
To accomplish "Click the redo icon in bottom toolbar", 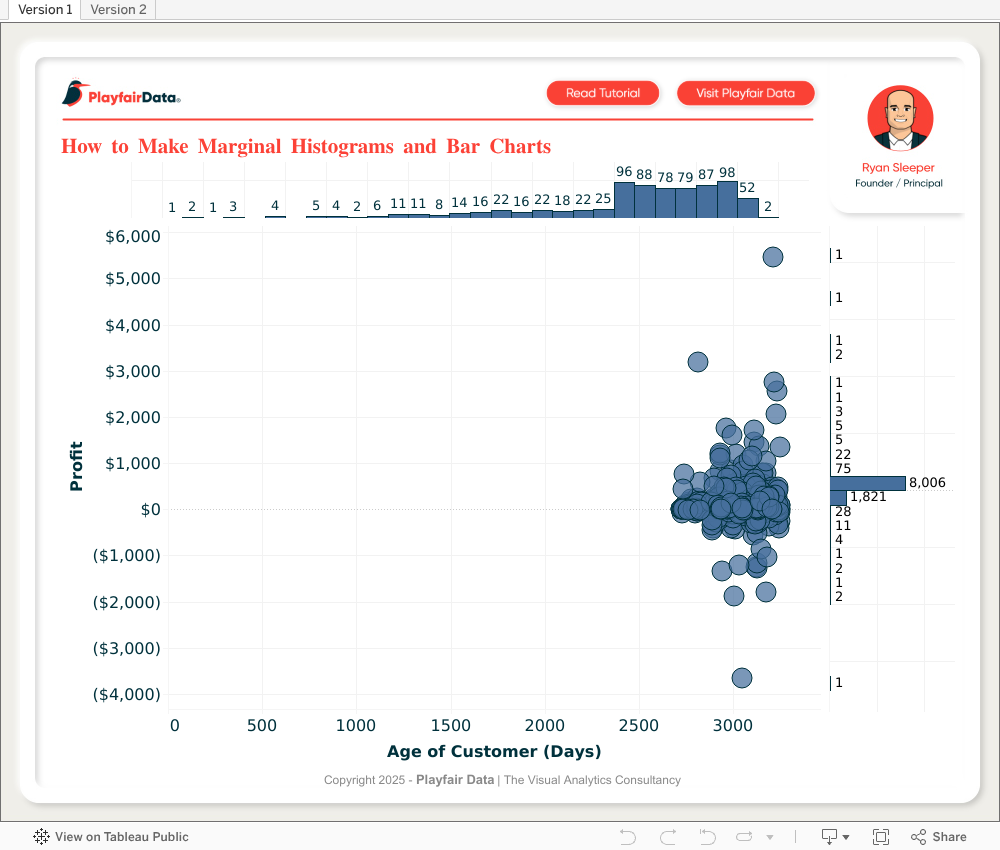I will pyautogui.click(x=668, y=837).
